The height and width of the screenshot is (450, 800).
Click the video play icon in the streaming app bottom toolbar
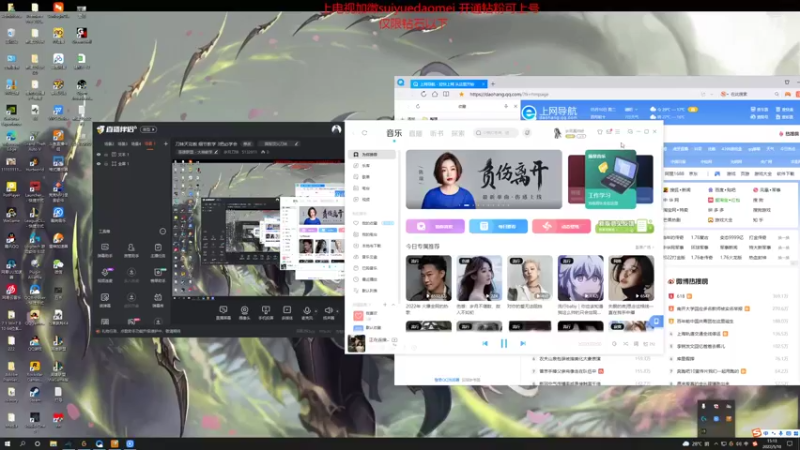click(287, 312)
